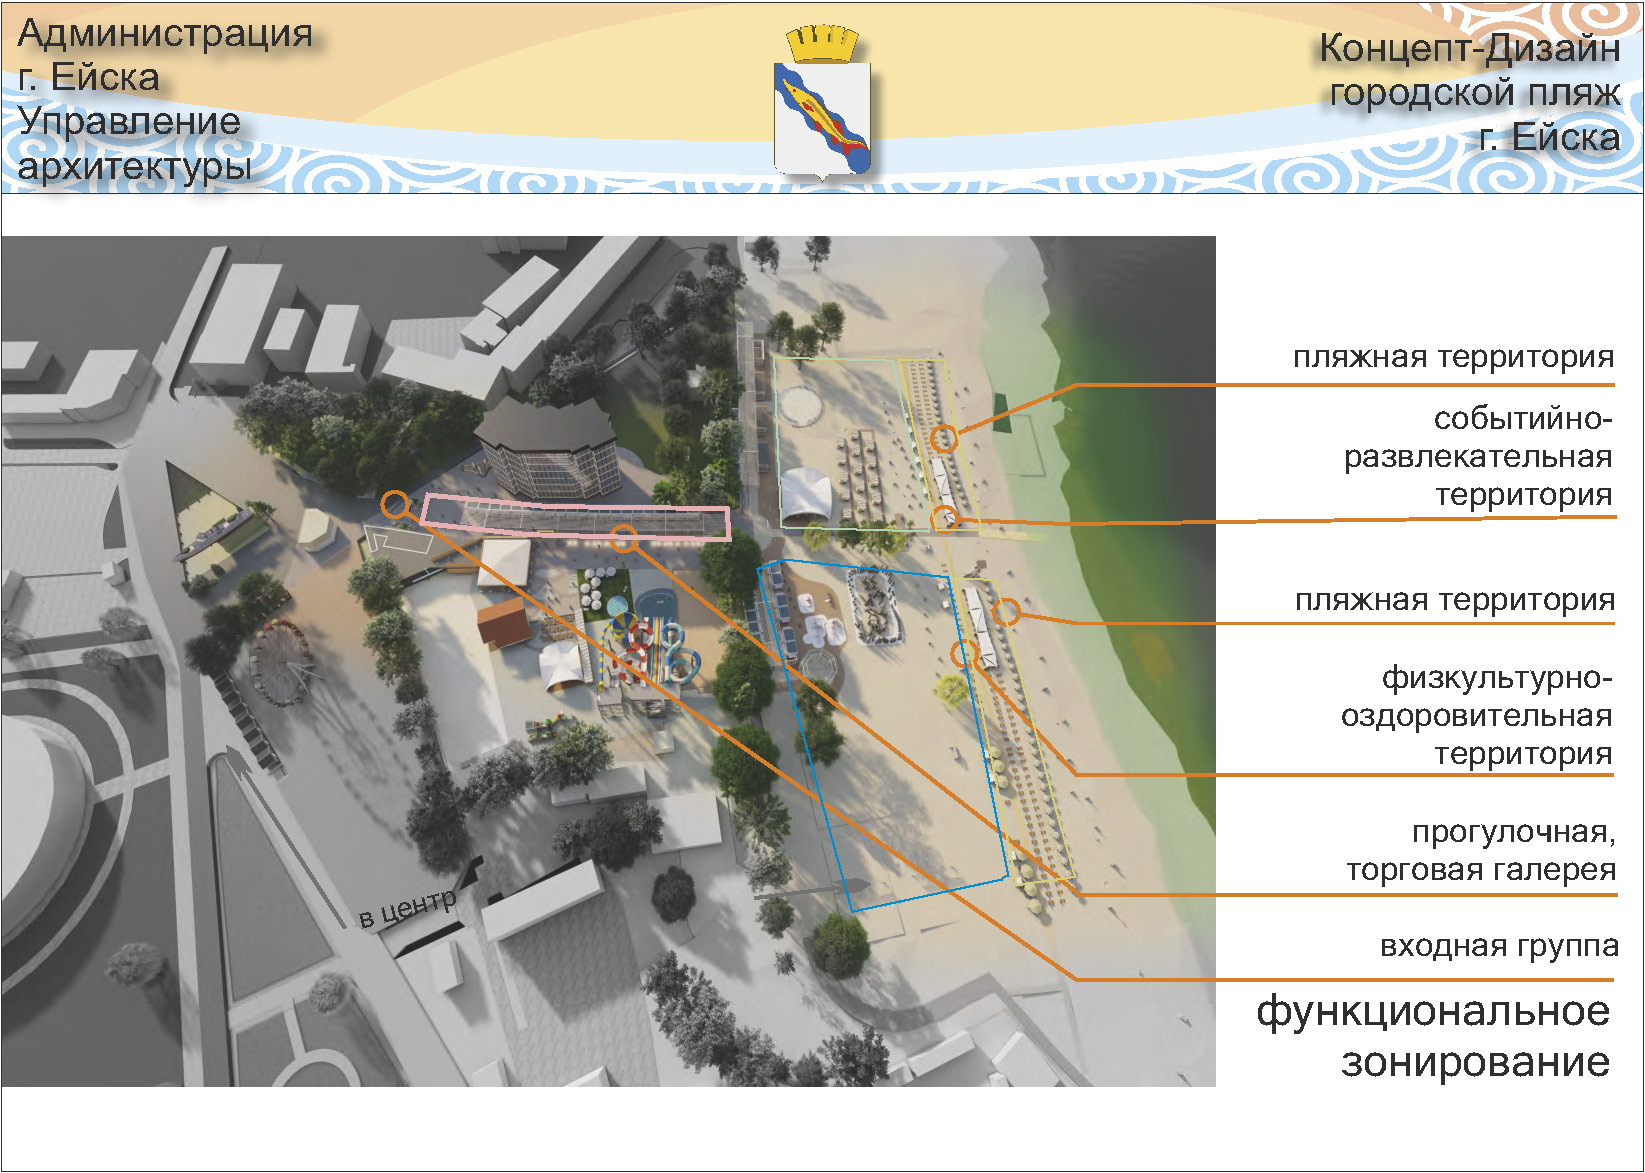The width and height of the screenshot is (1645, 1173).
Task: Click the orange circle marker at входная группа
Action: pyautogui.click(x=395, y=505)
